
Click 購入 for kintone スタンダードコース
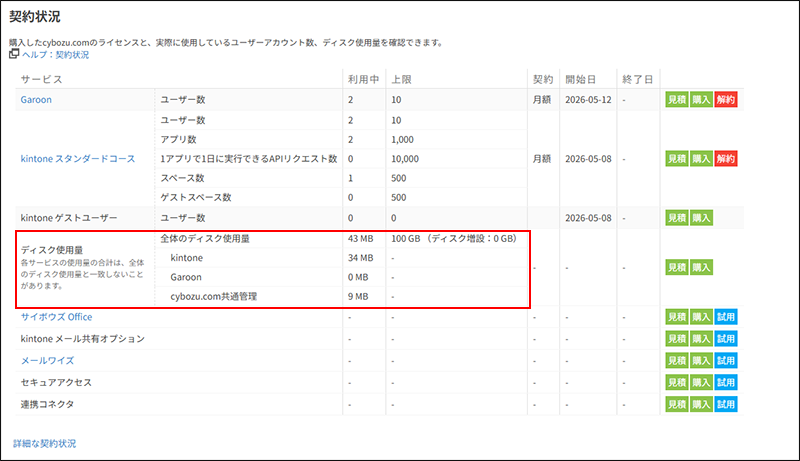pos(701,159)
